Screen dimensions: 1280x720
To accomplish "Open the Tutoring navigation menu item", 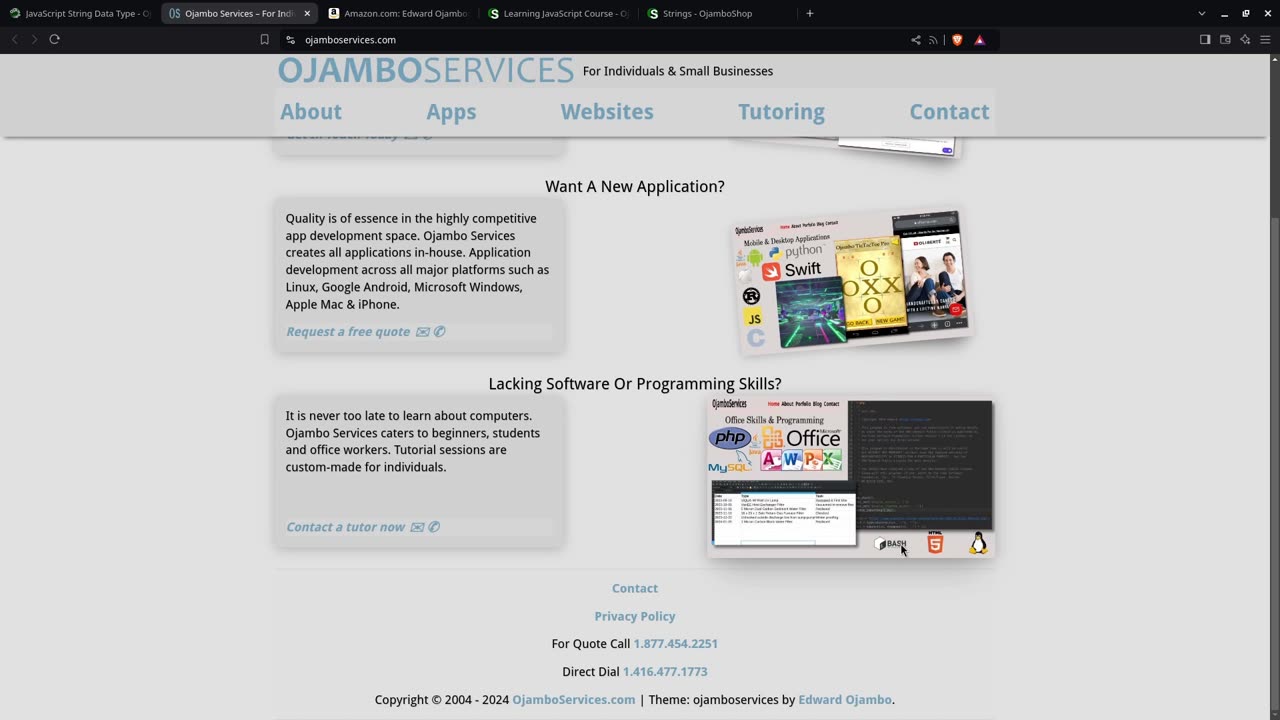I will [781, 112].
